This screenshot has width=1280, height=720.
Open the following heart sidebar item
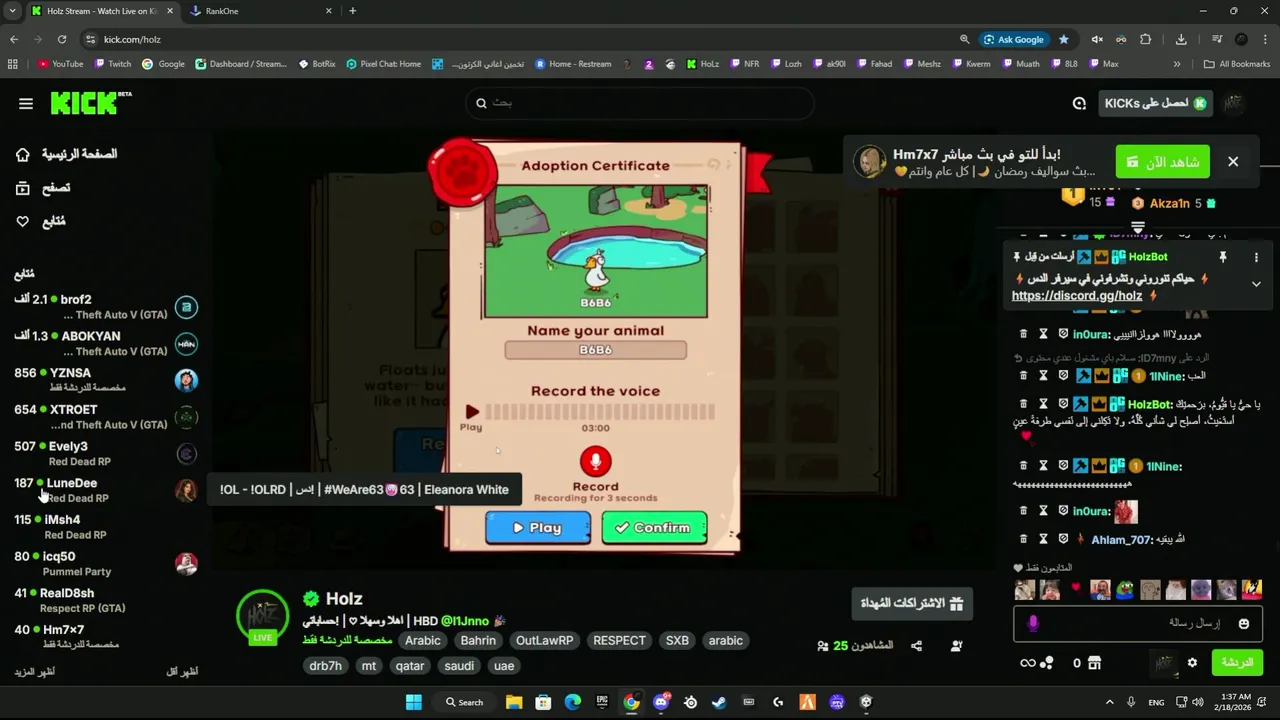coord(41,221)
